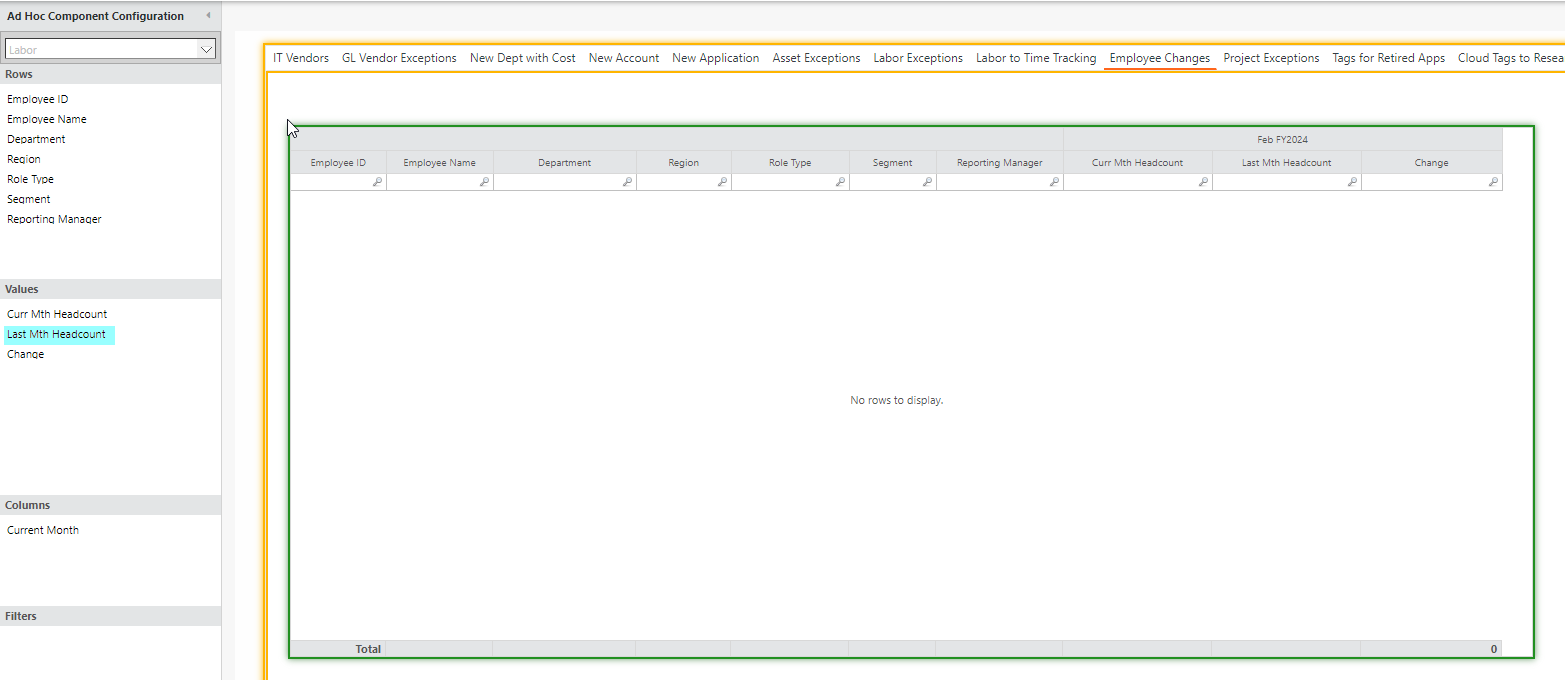Select Current Month under Columns
This screenshot has width=1565, height=680.
pos(42,530)
